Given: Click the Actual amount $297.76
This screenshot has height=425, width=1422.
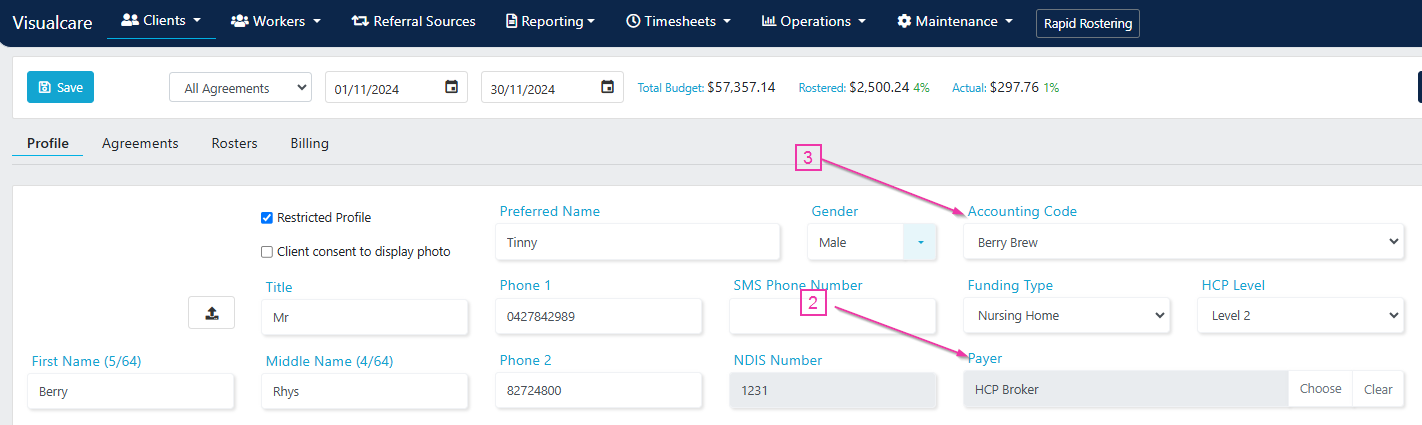Looking at the screenshot, I should click(x=1014, y=87).
